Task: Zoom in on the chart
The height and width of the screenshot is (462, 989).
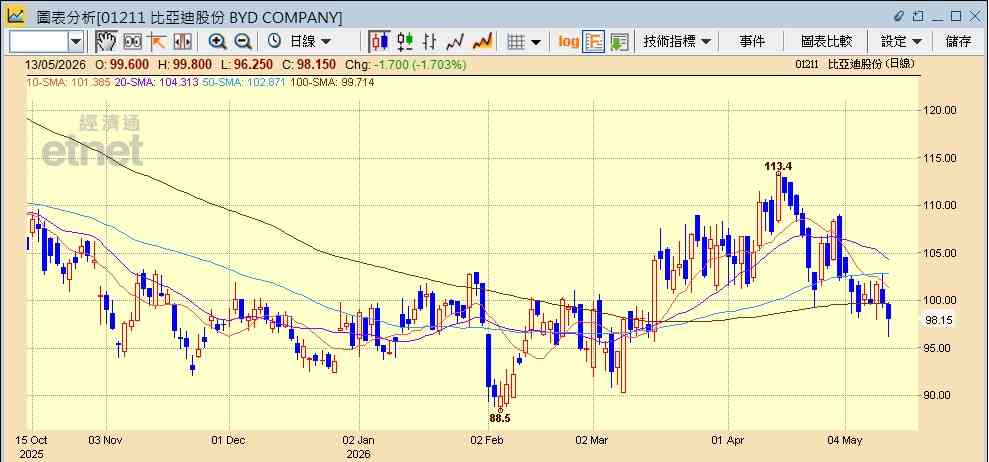Action: [218, 42]
